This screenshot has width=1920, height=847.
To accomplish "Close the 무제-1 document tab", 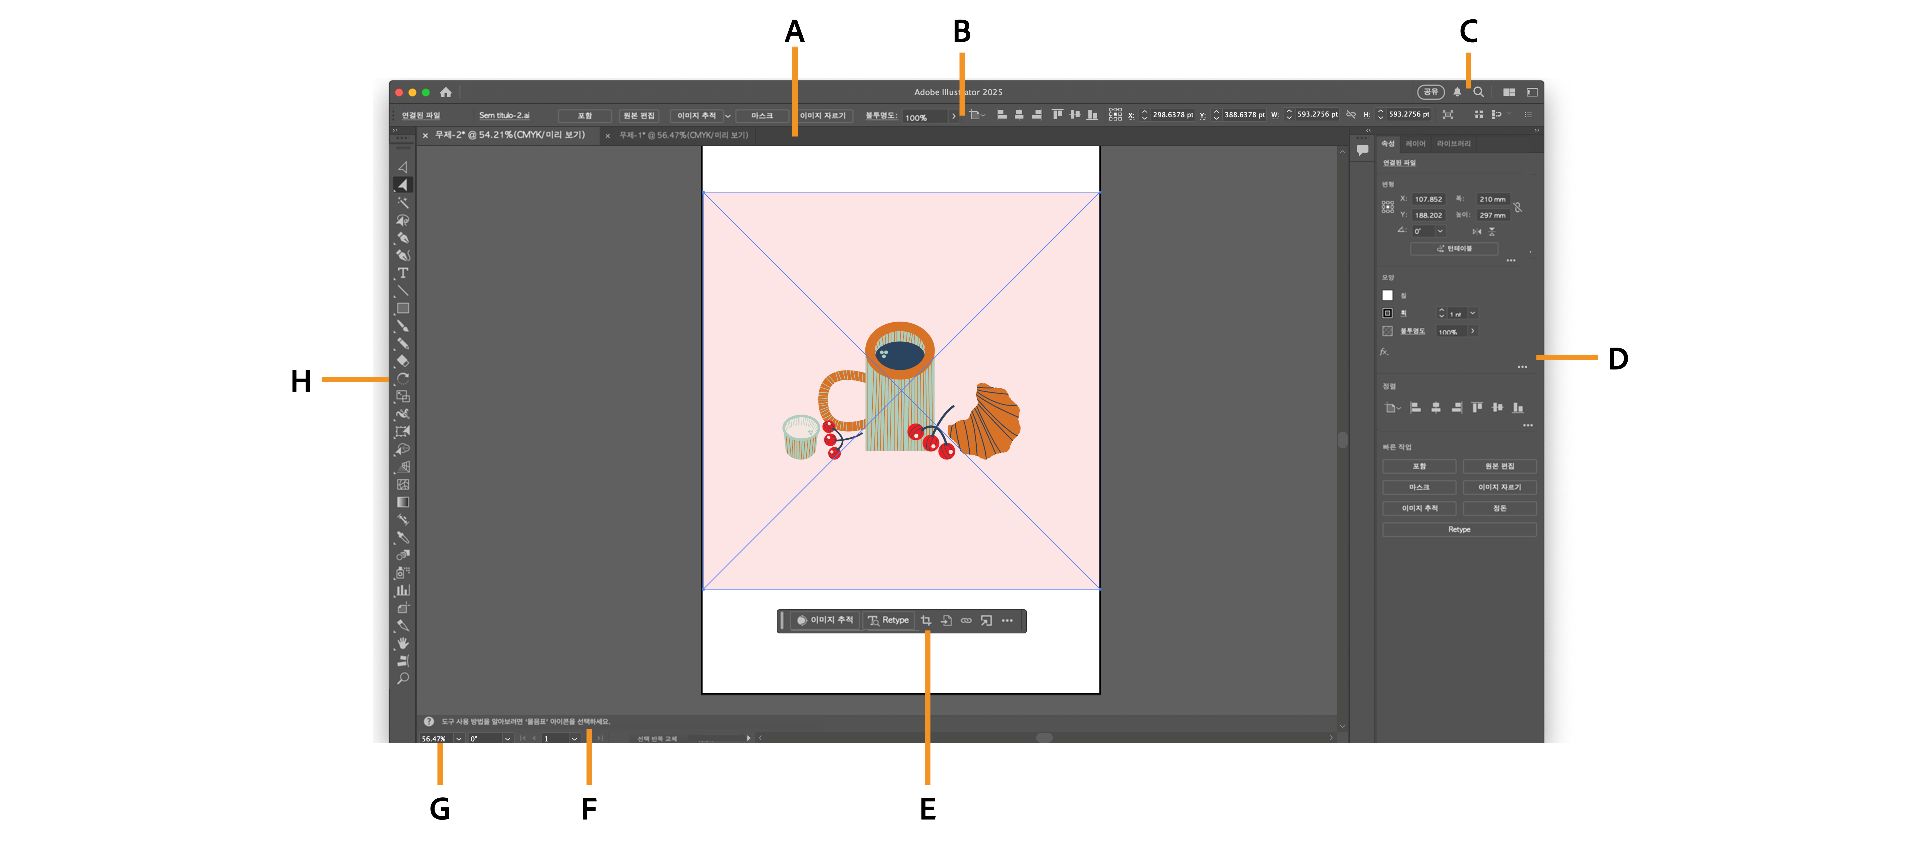I will pyautogui.click(x=608, y=136).
